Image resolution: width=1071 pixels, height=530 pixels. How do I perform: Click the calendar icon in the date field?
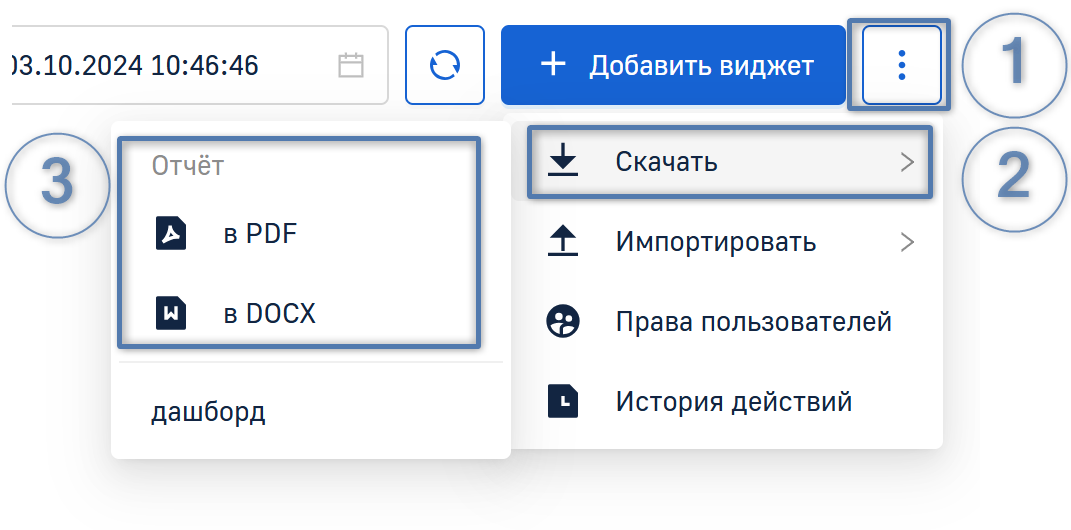point(350,66)
